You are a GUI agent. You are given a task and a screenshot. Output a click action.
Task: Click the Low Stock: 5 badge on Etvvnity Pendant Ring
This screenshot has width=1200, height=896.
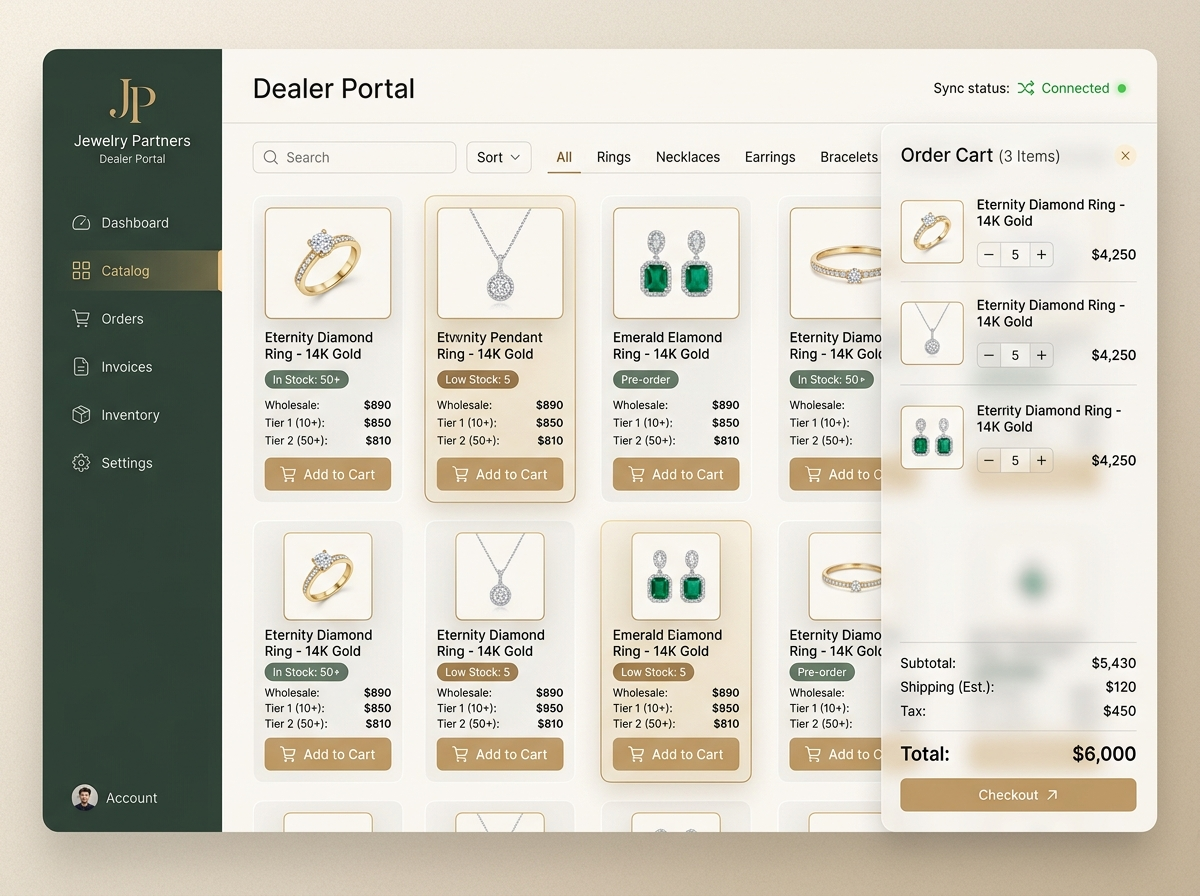click(478, 380)
